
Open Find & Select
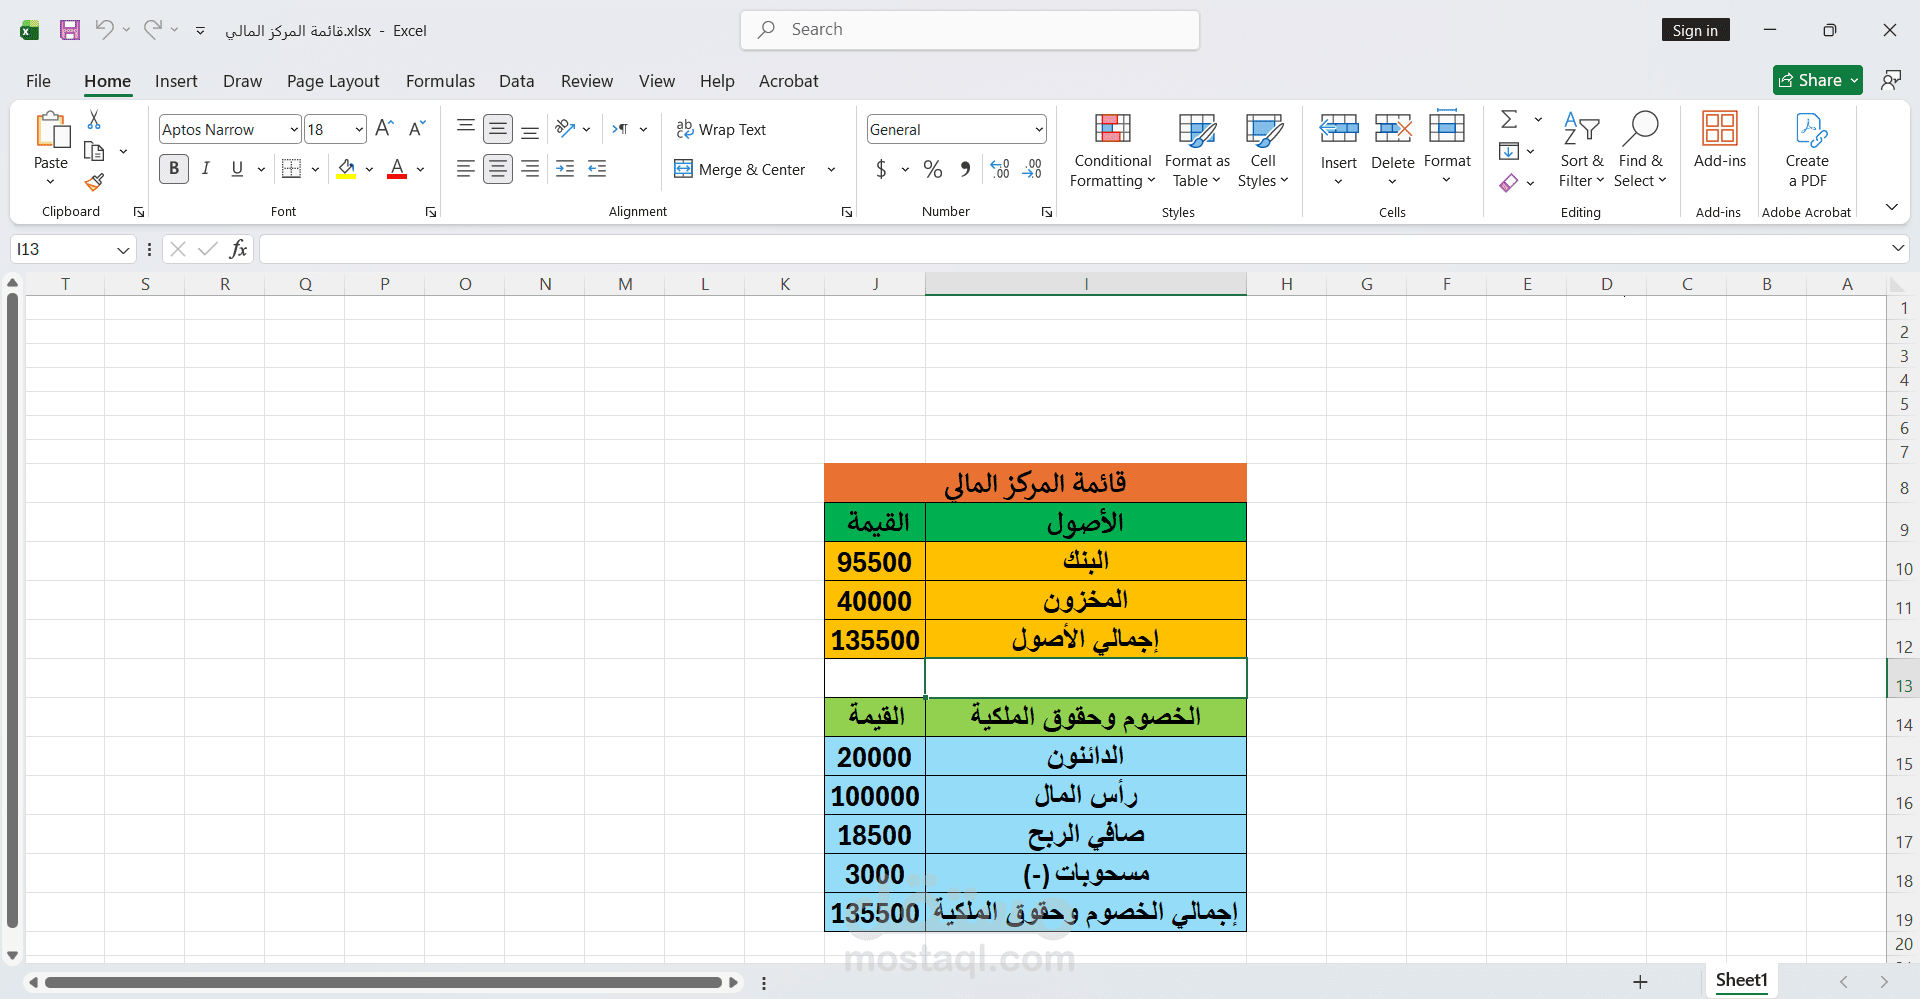point(1640,149)
